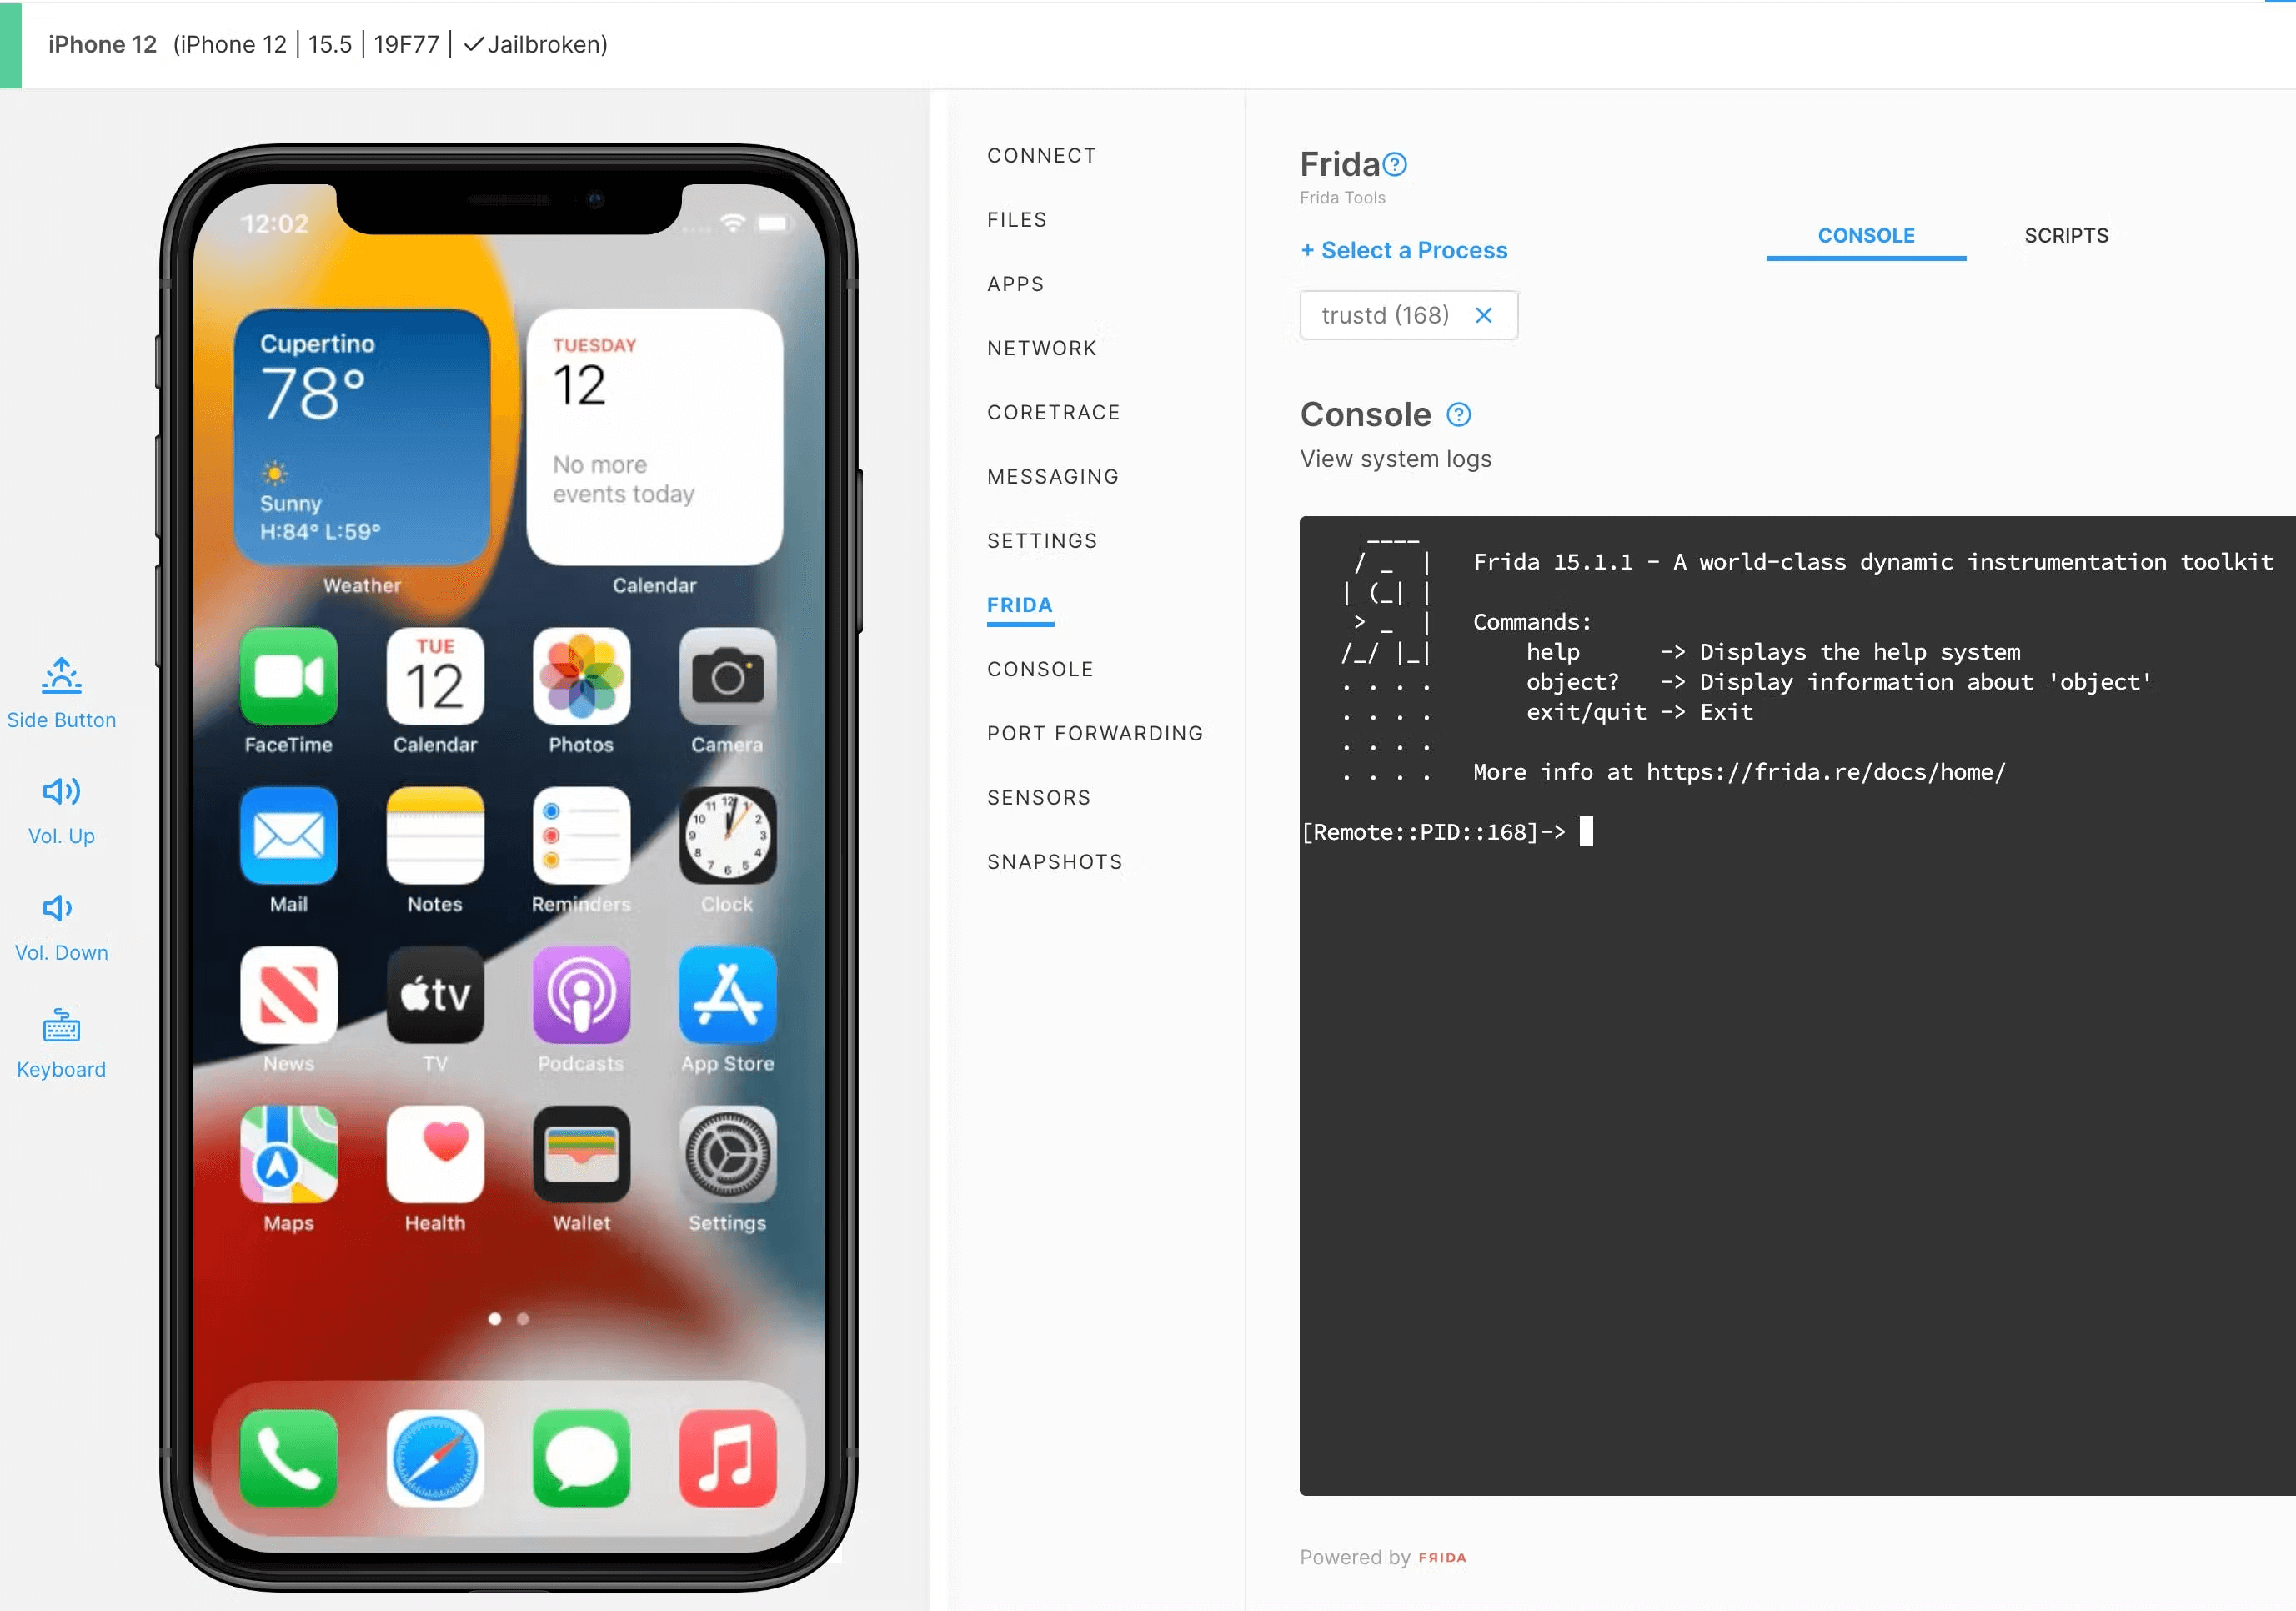This screenshot has height=1611, width=2296.
Task: Launch the Apple TV app
Action: pyautogui.click(x=435, y=995)
